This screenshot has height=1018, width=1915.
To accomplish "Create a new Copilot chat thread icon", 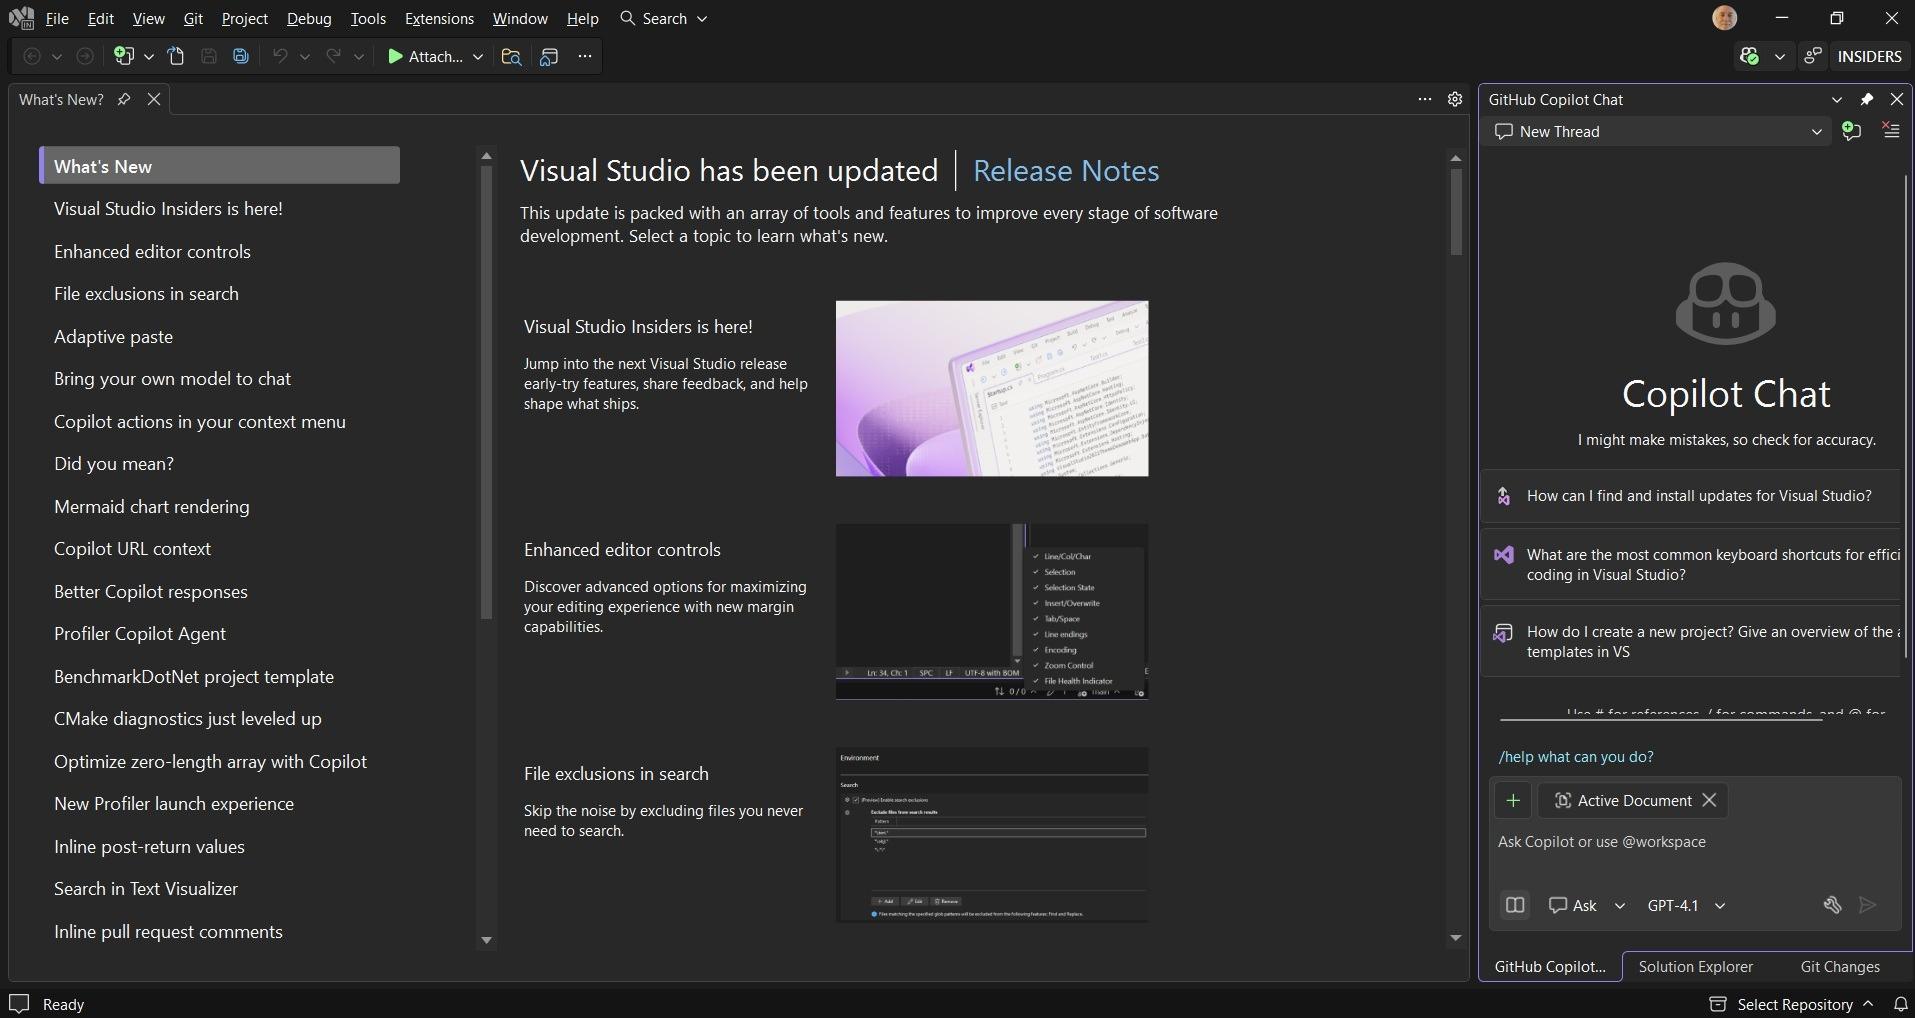I will point(1851,131).
